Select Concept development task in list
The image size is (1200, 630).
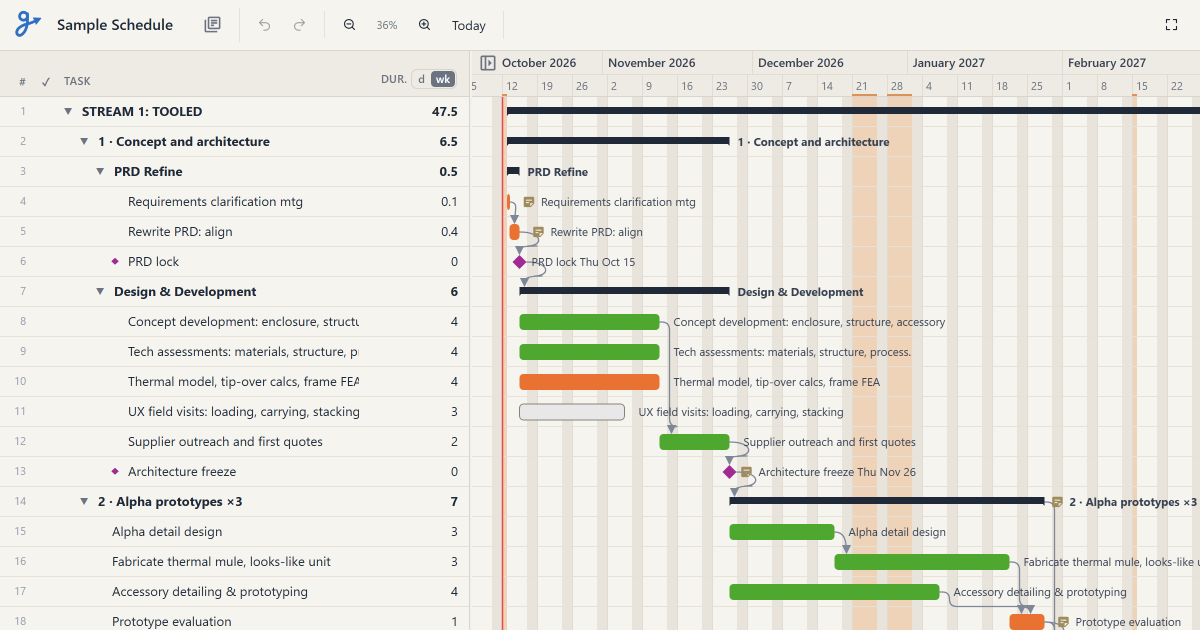[243, 322]
